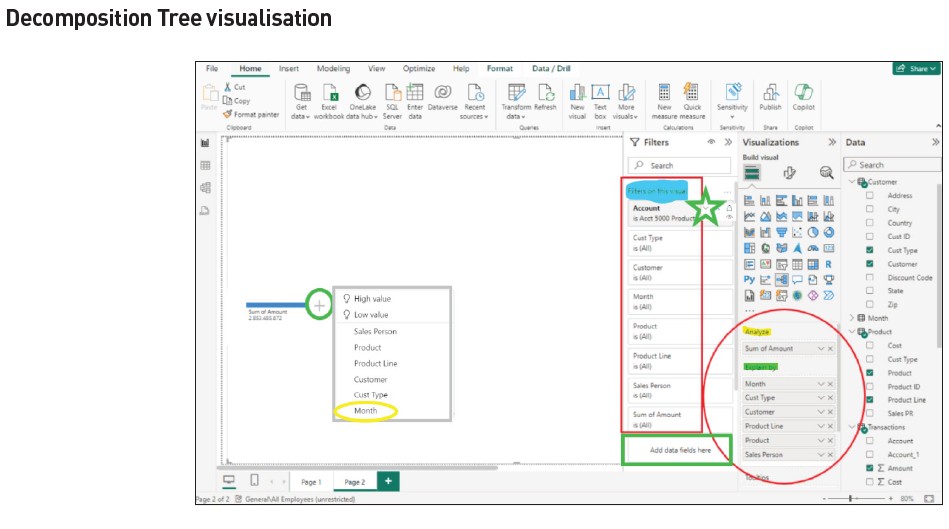Open the Copilot ribbon icon
Screen dimensions: 949x529
coord(803,93)
